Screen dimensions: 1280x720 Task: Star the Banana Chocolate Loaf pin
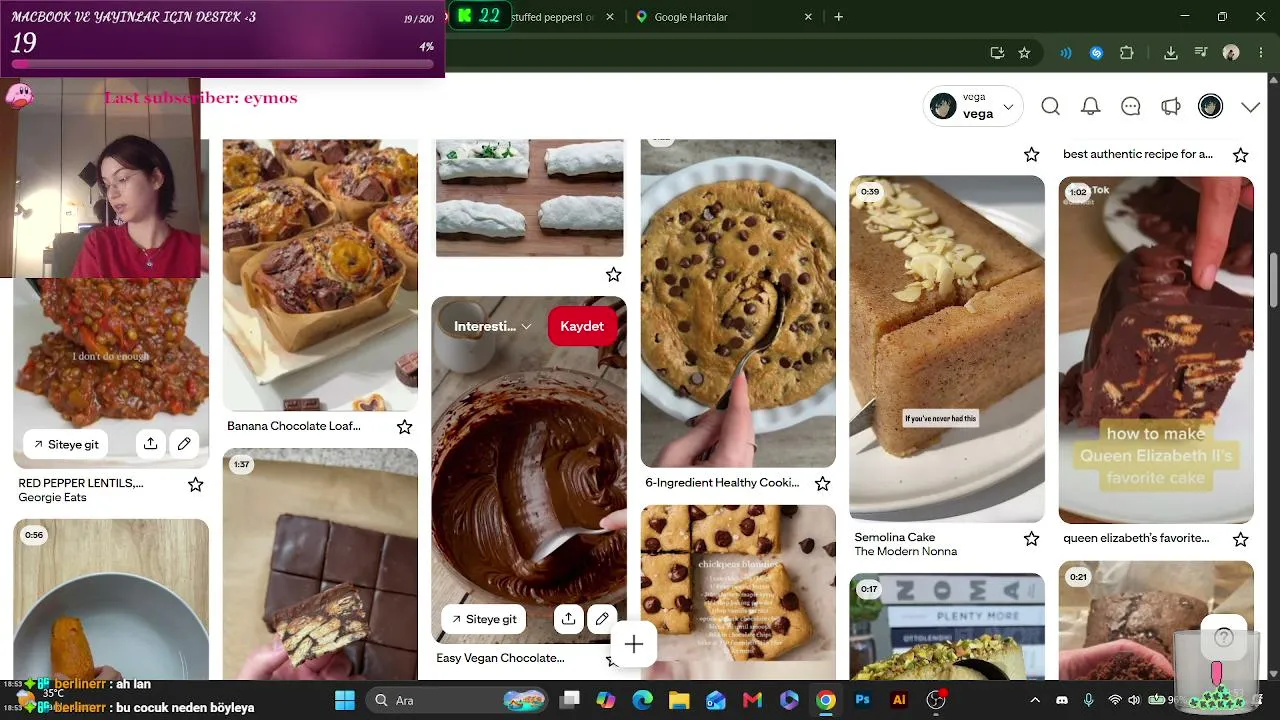(405, 427)
